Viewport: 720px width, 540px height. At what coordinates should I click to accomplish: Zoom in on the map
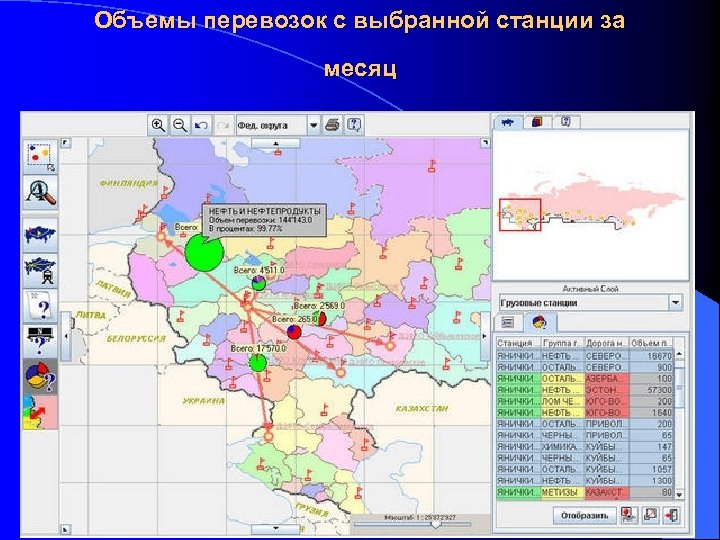tap(158, 125)
